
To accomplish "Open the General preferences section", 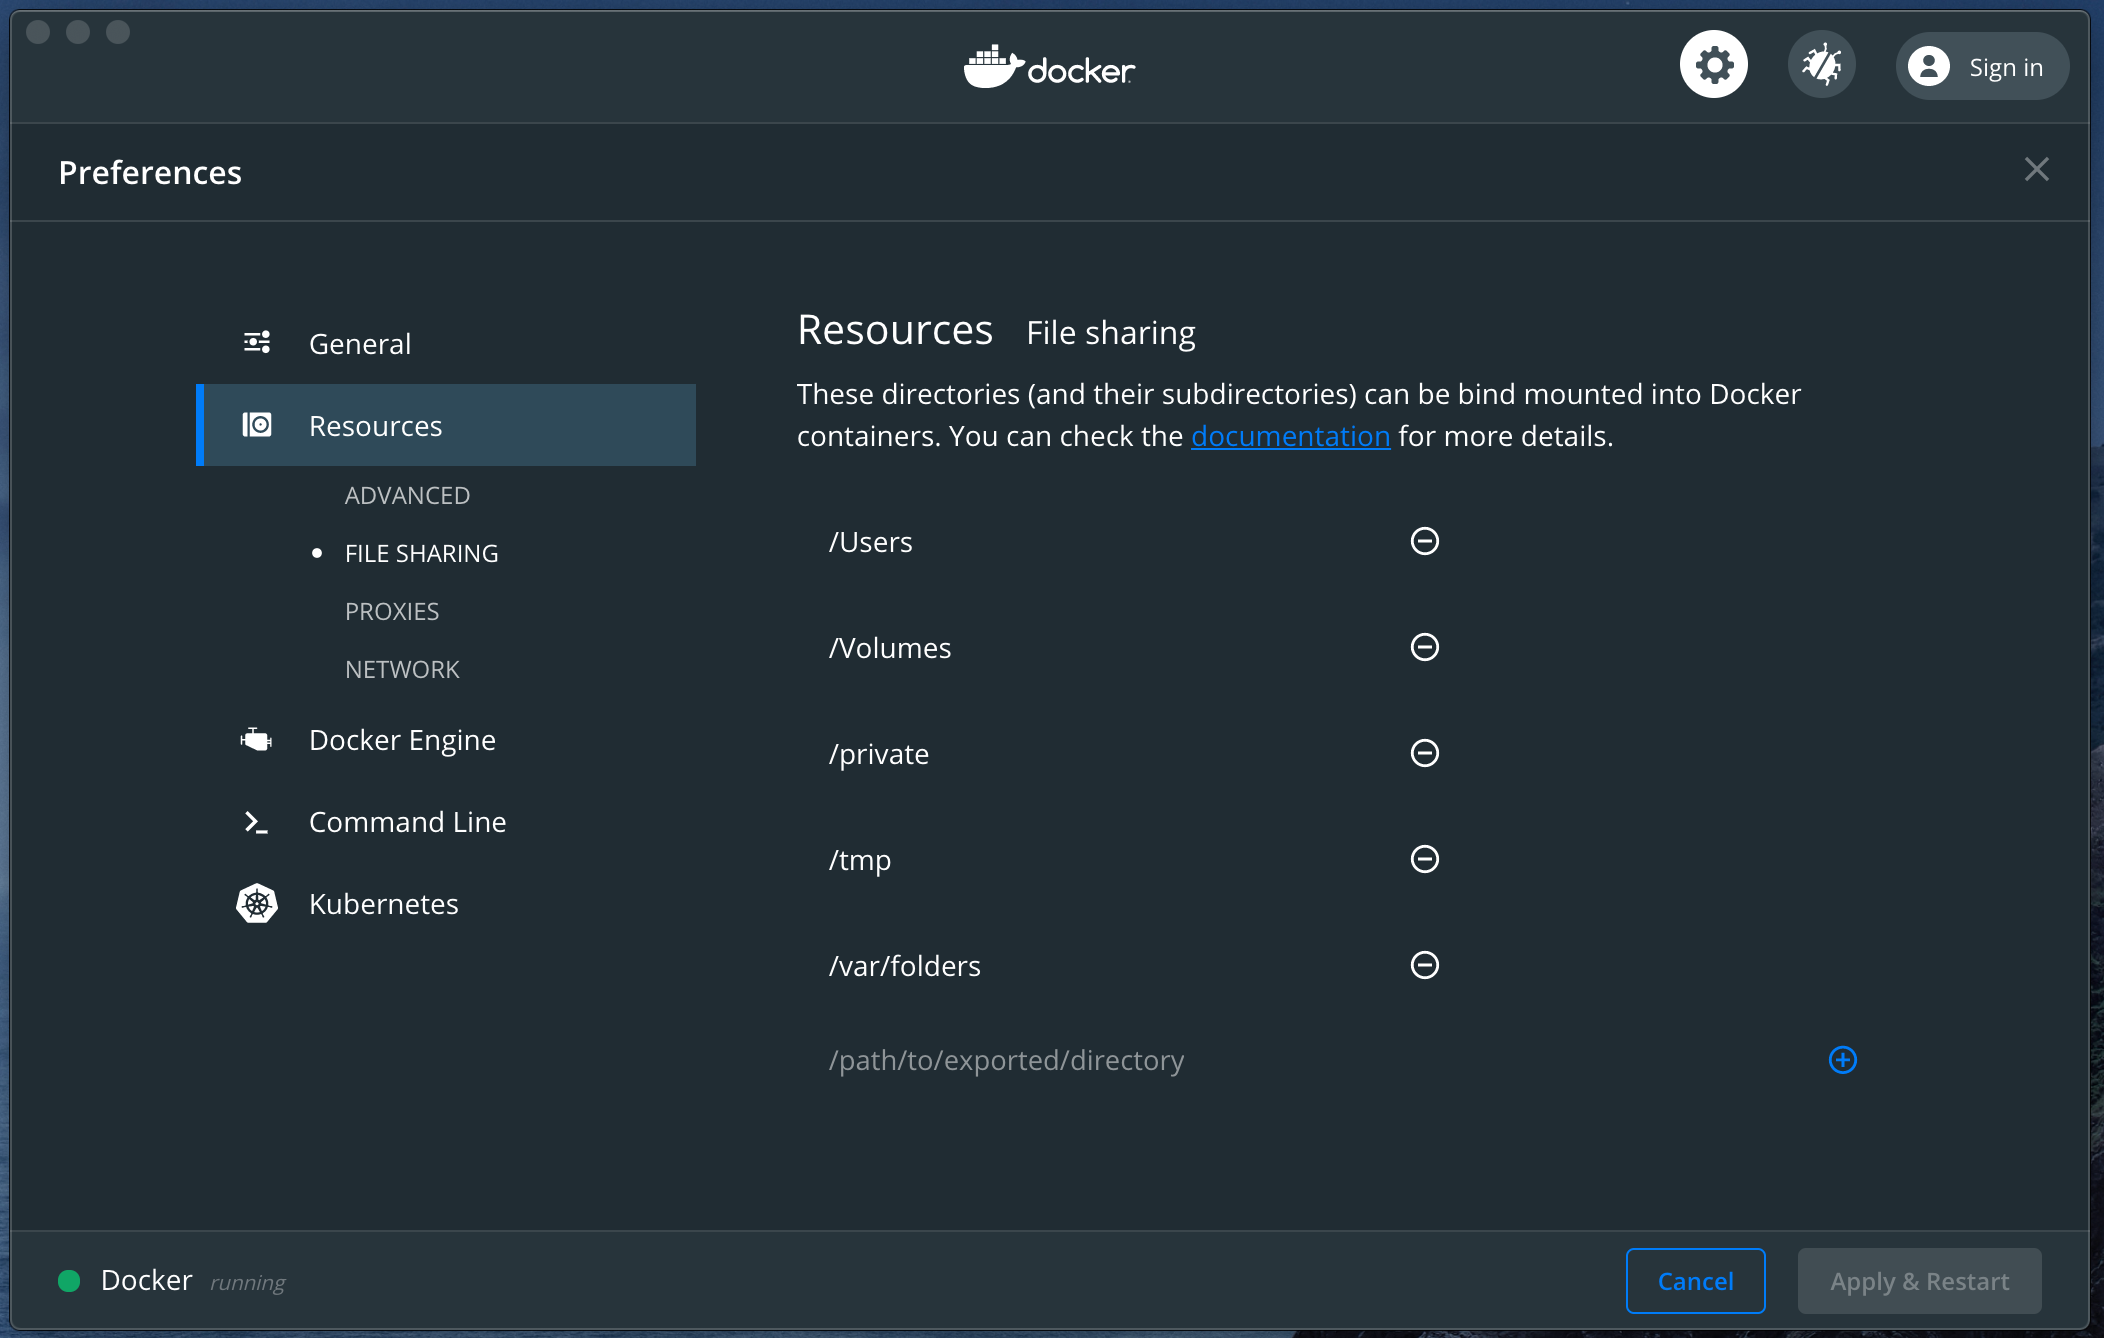I will (359, 344).
